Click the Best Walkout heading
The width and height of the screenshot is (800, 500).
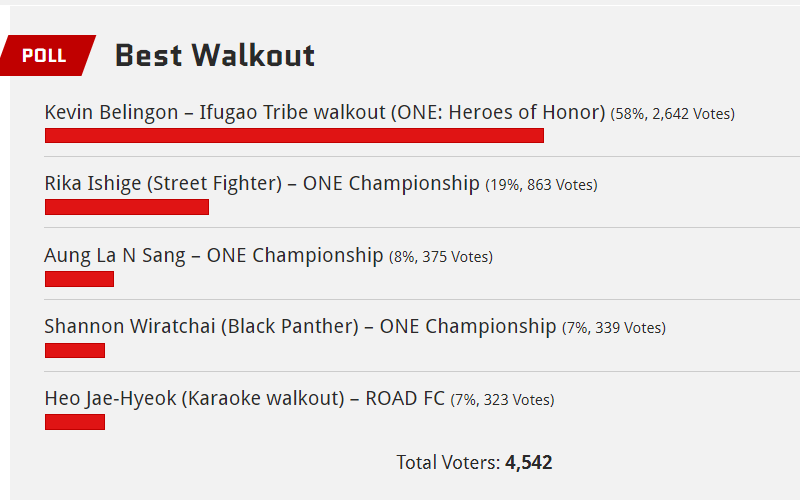(215, 56)
